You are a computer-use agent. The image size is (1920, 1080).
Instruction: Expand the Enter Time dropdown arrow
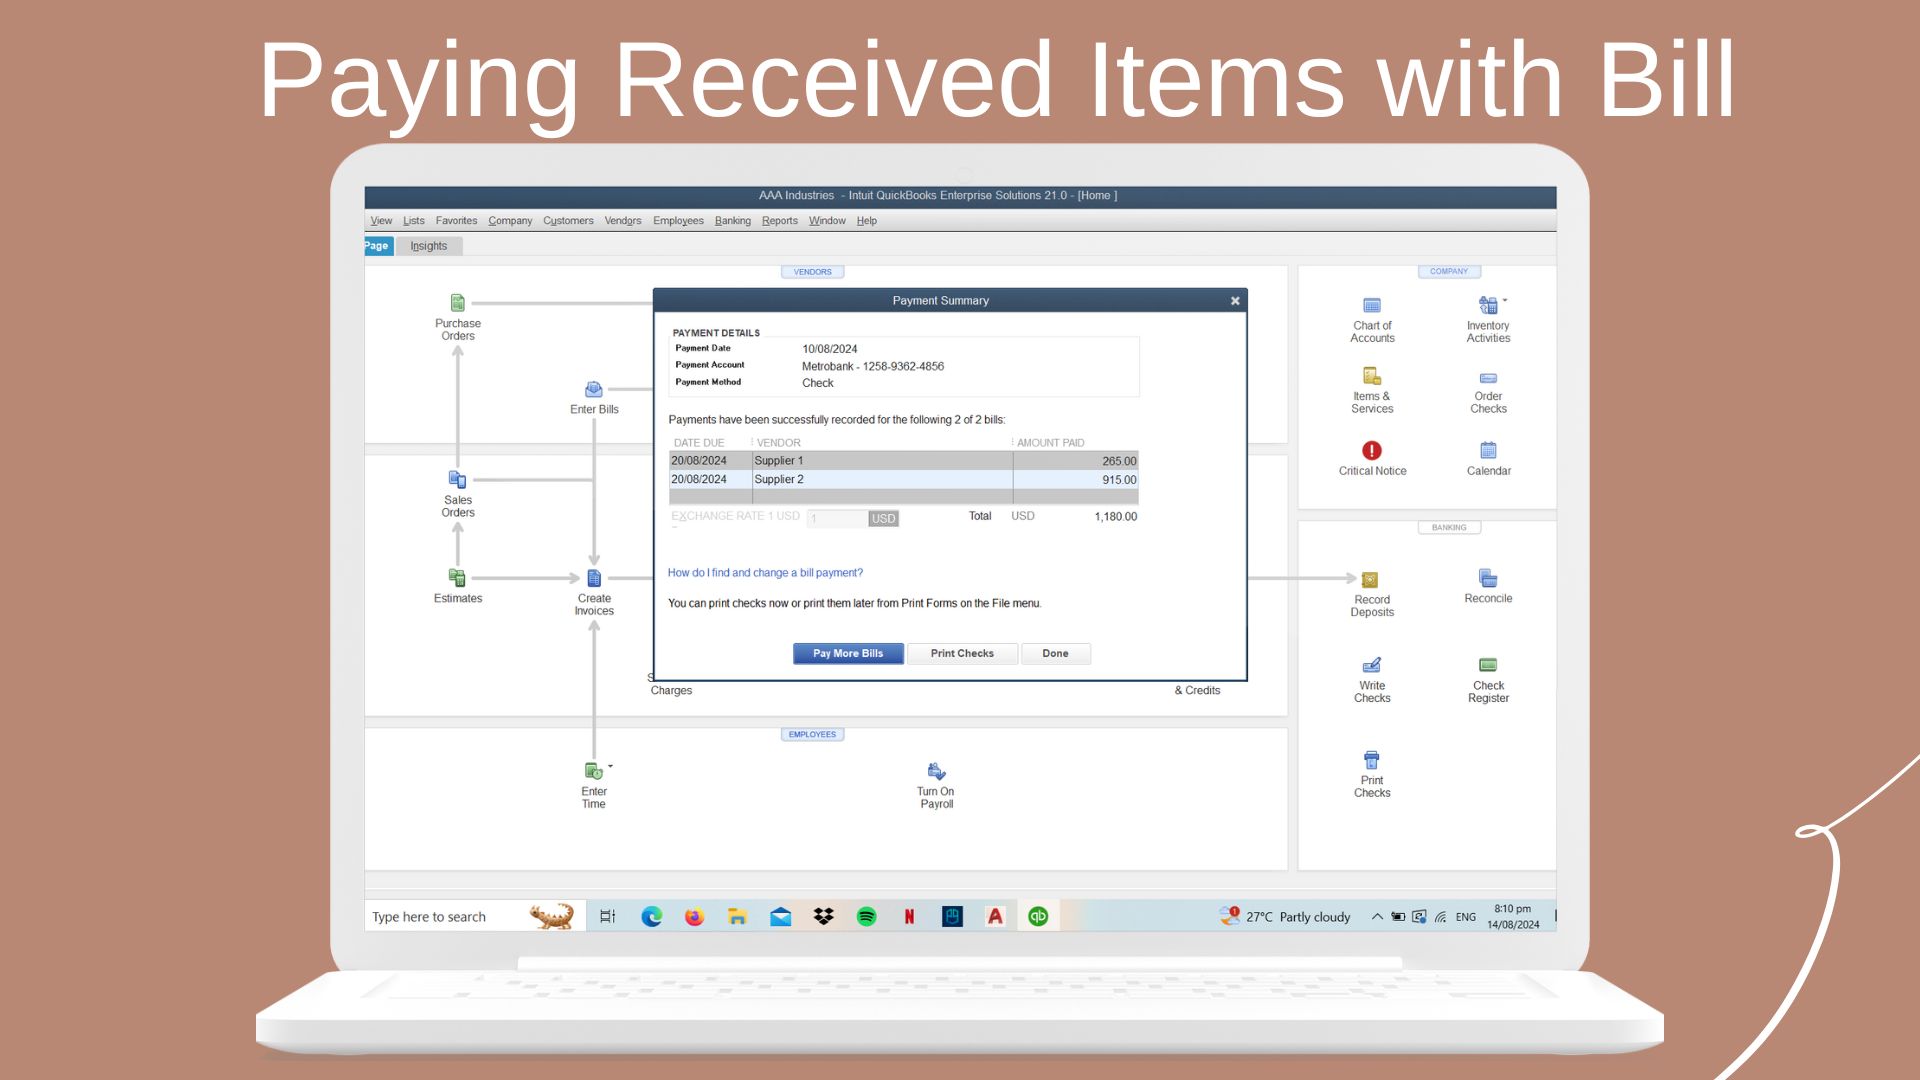pyautogui.click(x=610, y=767)
